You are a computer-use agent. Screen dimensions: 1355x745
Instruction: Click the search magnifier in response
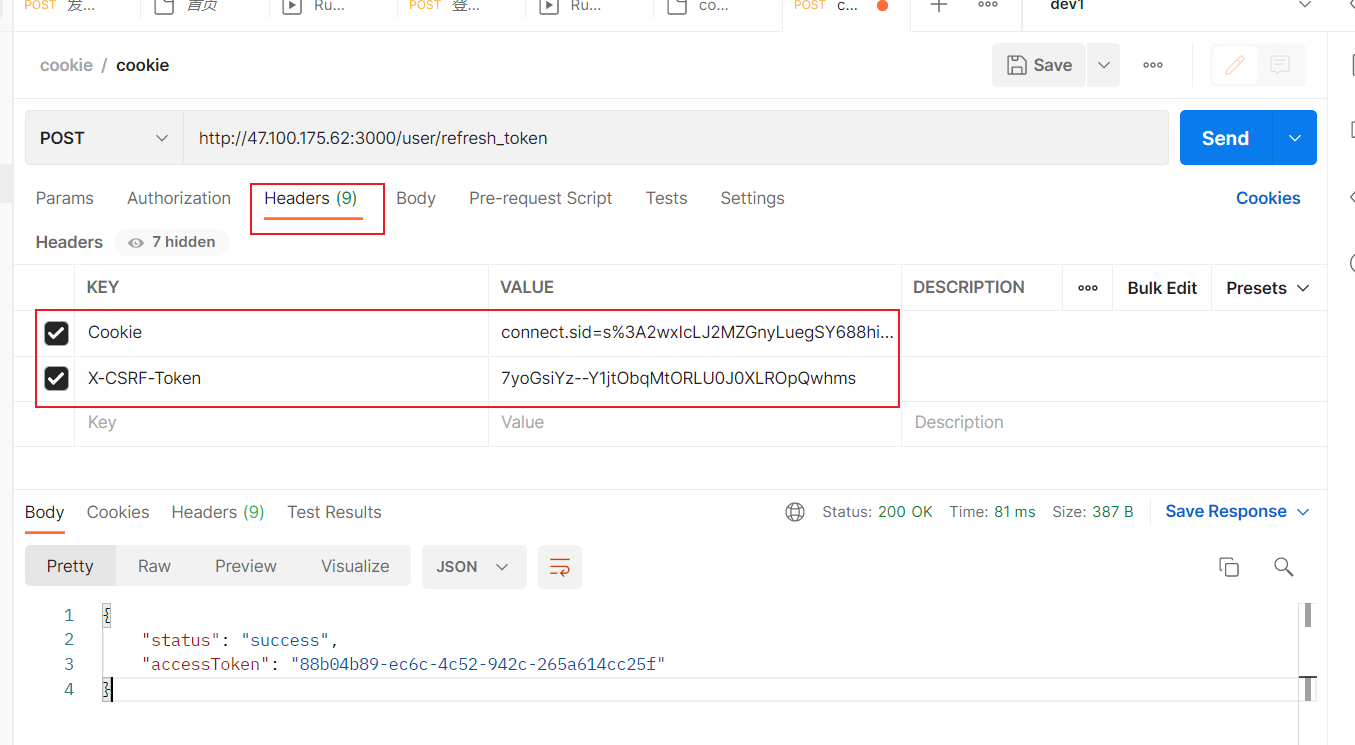(x=1284, y=567)
